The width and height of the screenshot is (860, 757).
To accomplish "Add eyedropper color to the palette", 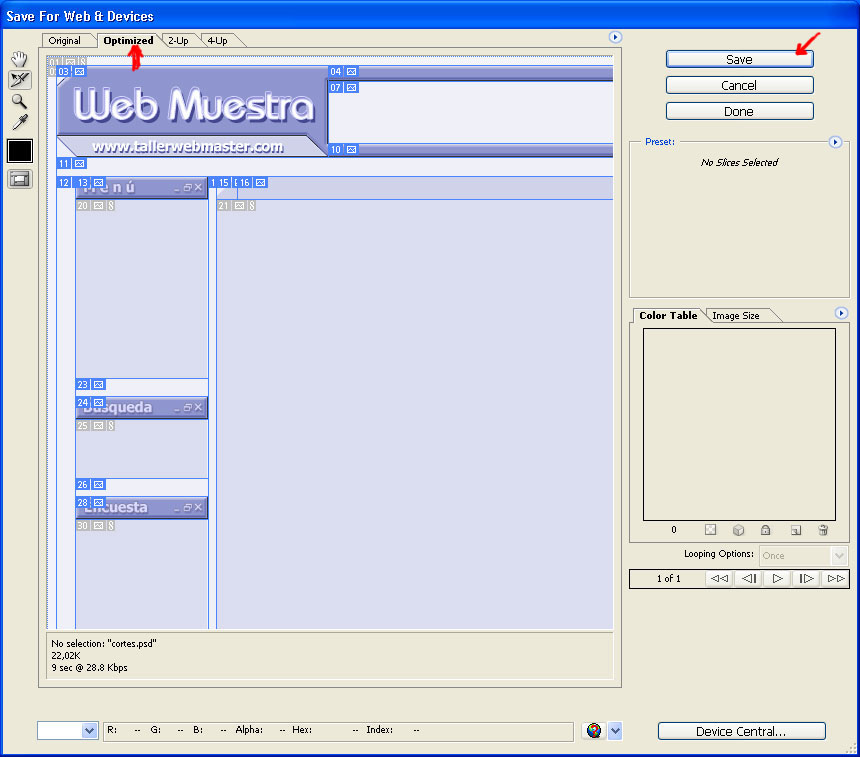I will [x=796, y=530].
